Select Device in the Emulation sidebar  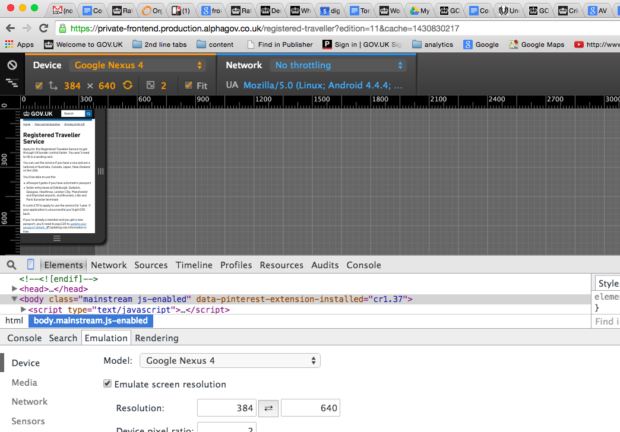[x=25, y=363]
